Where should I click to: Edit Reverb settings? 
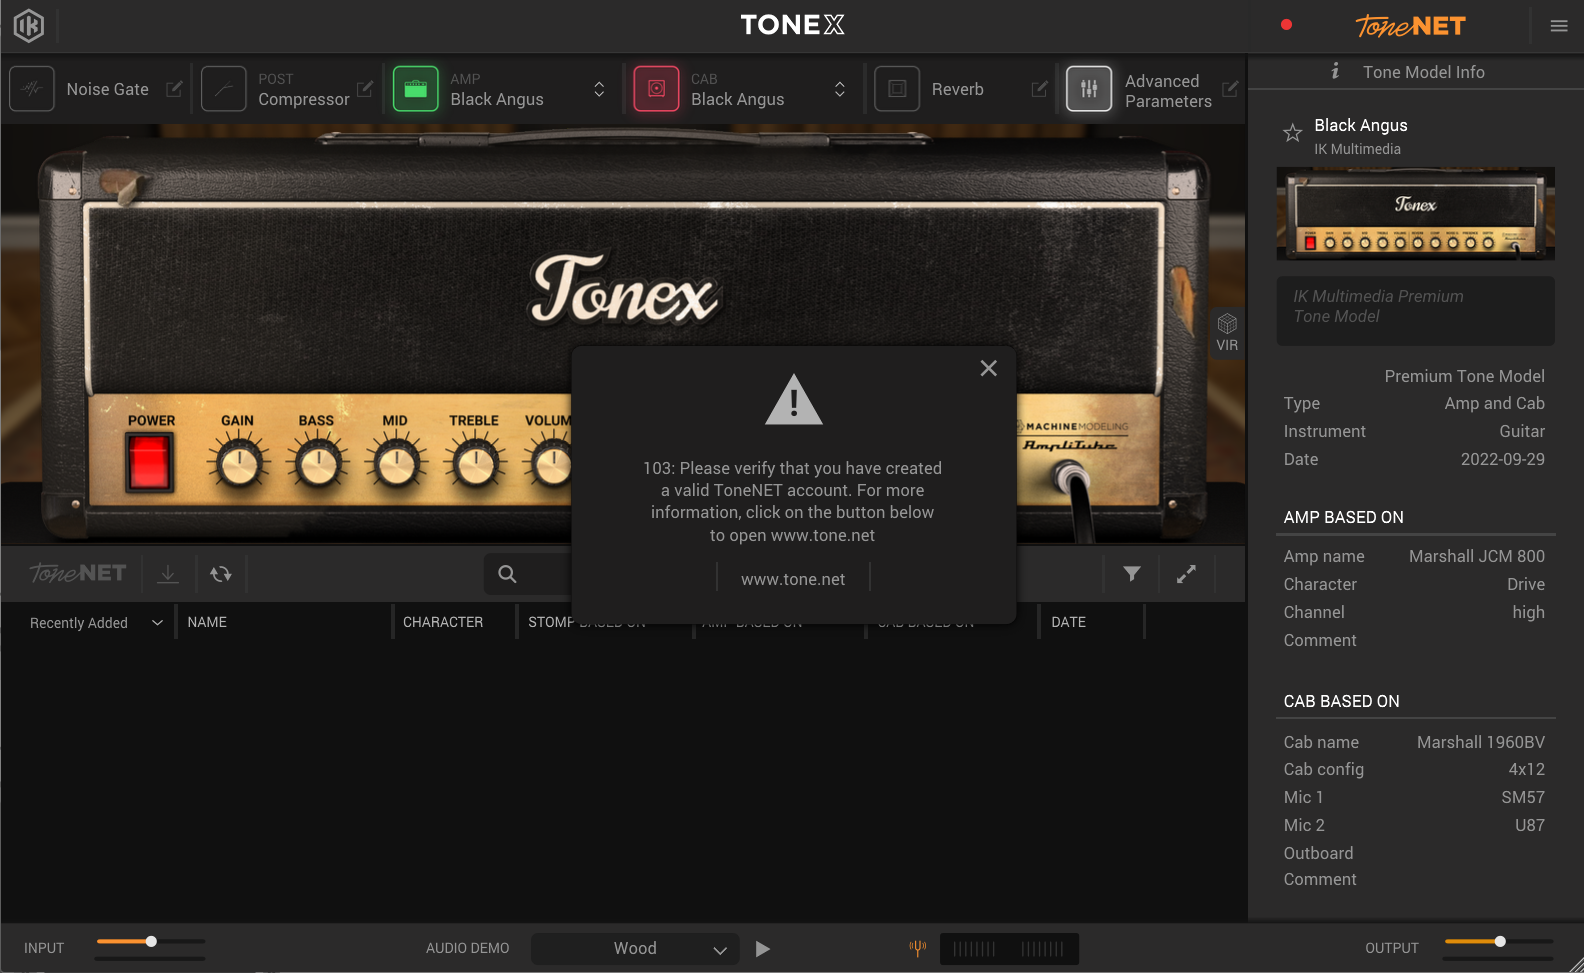coord(1040,89)
